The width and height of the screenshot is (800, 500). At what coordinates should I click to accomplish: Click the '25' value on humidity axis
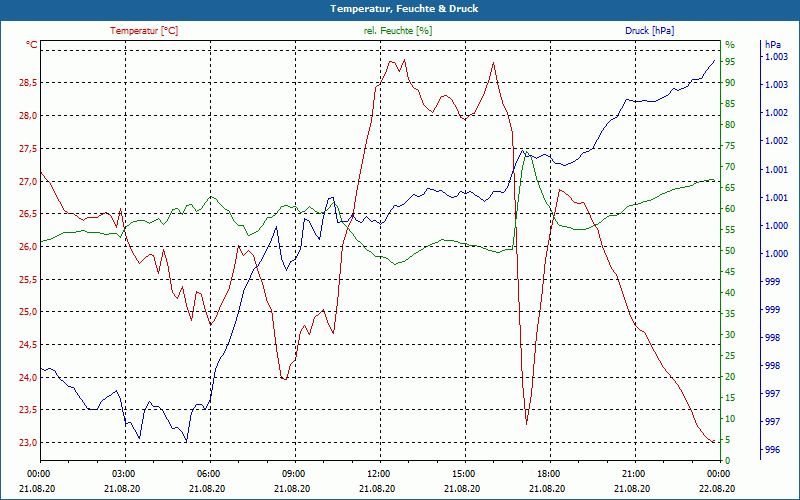(730, 356)
